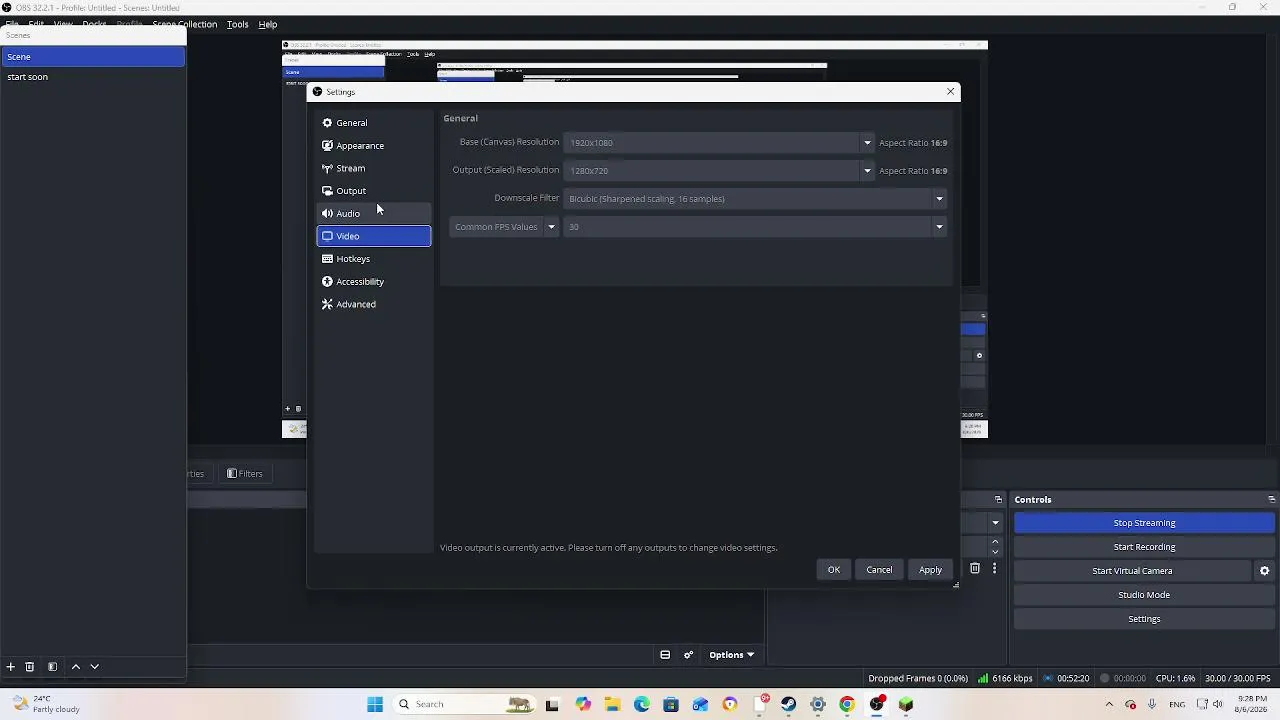The image size is (1280, 720).
Task: Move scene down with arrow icon
Action: pyautogui.click(x=95, y=667)
